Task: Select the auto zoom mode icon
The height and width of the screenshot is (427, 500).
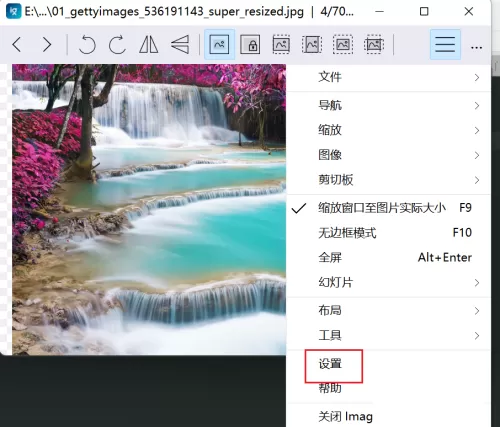Action: click(219, 44)
